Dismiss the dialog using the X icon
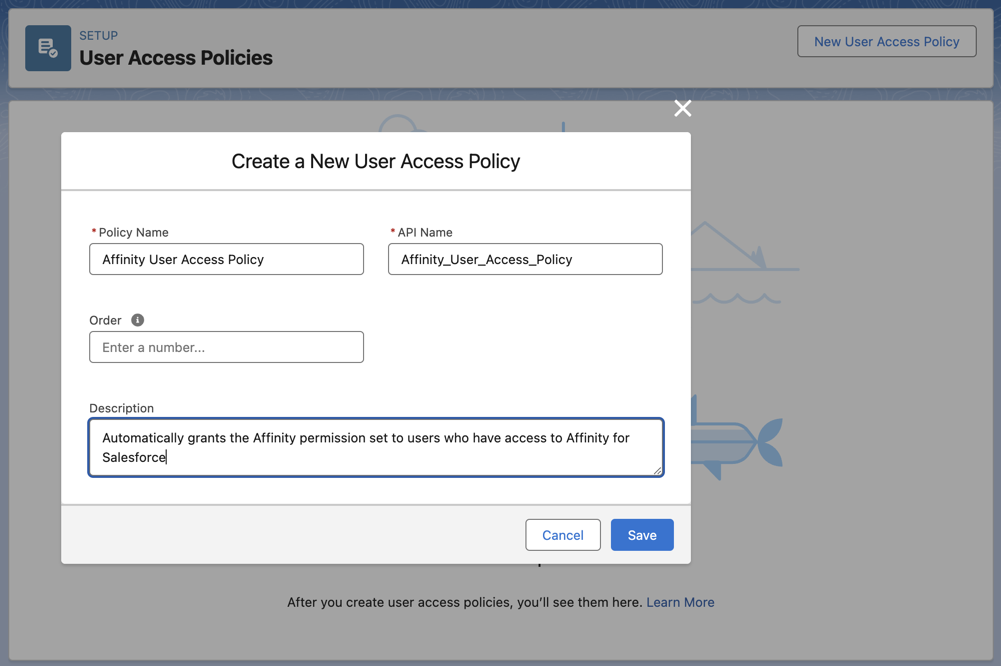This screenshot has width=1001, height=666. [x=682, y=108]
